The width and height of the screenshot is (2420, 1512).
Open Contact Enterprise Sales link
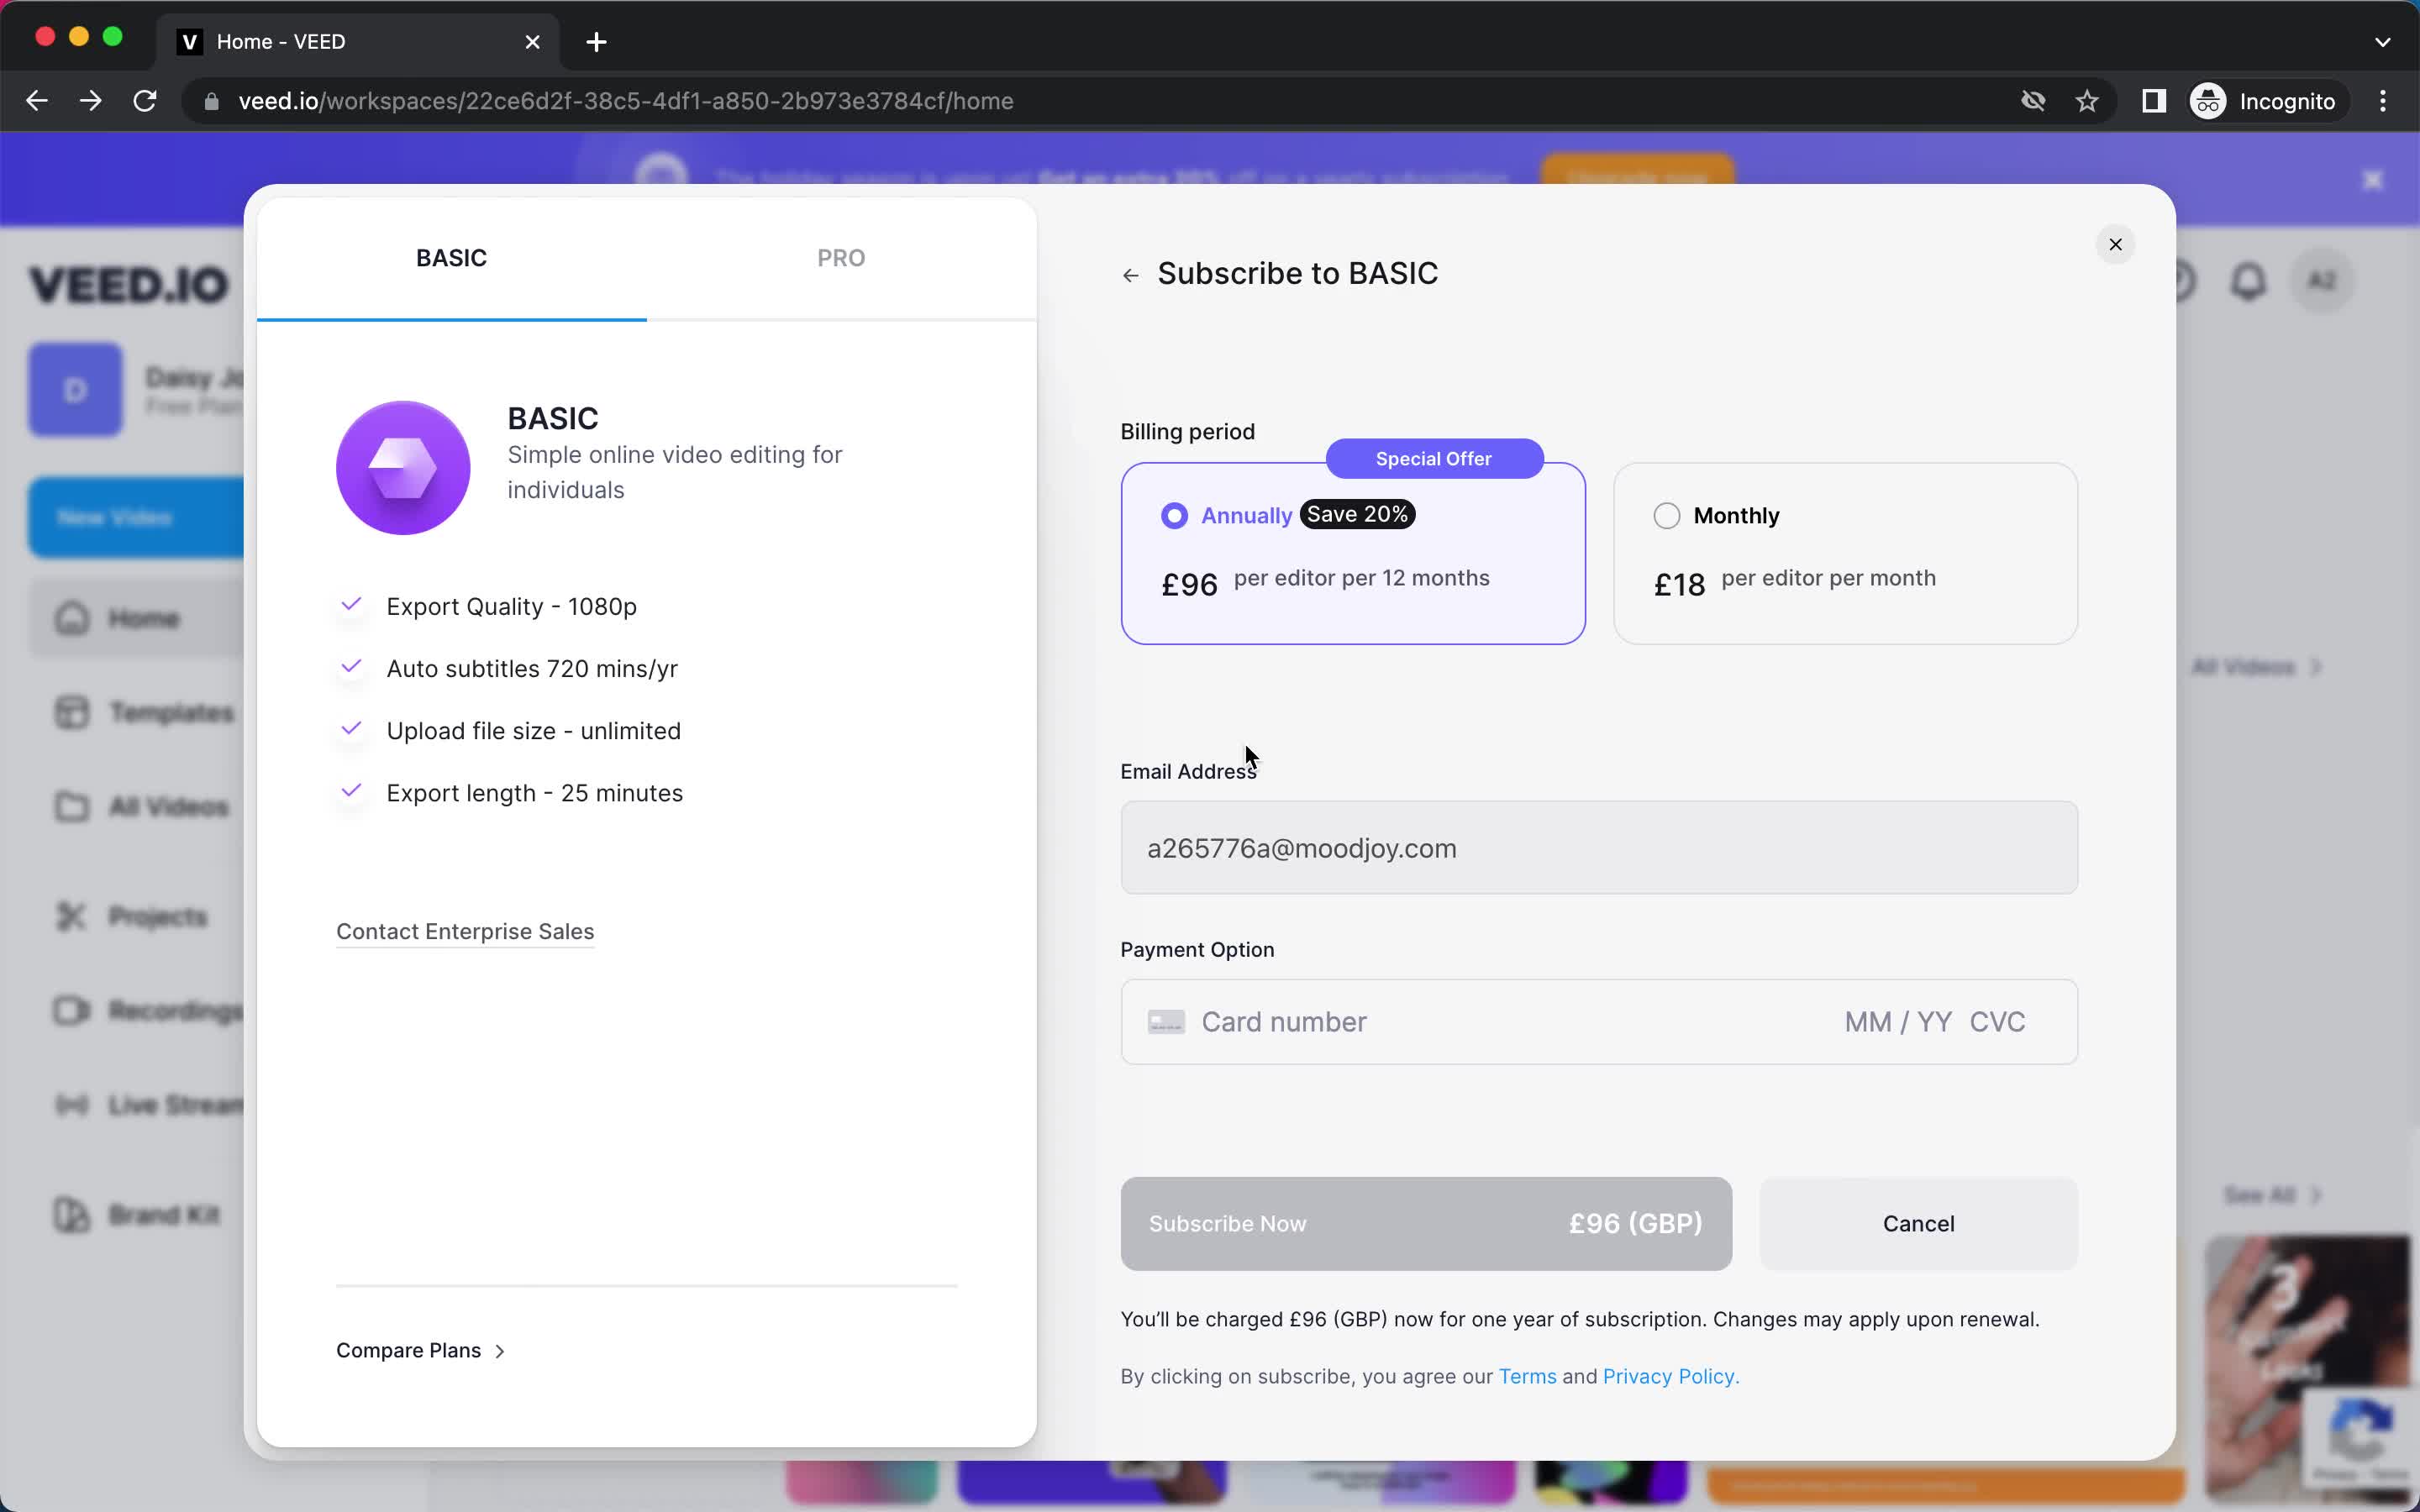pos(465,931)
